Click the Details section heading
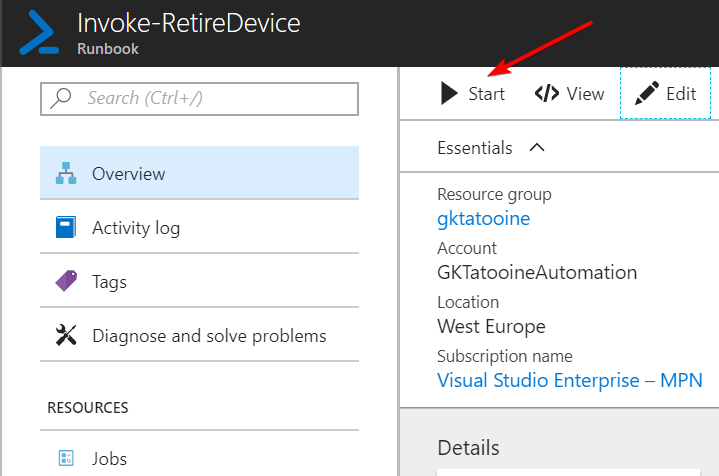This screenshot has width=719, height=476. coord(468,447)
